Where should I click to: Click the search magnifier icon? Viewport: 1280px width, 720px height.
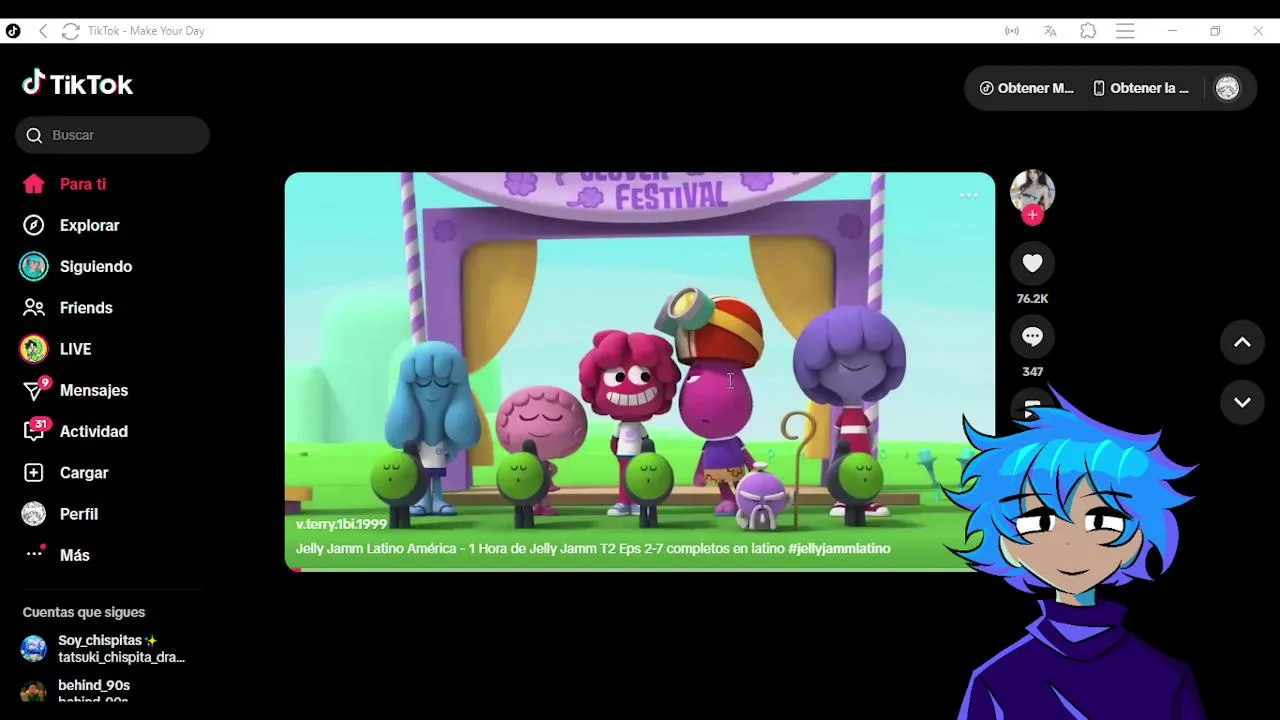click(34, 135)
